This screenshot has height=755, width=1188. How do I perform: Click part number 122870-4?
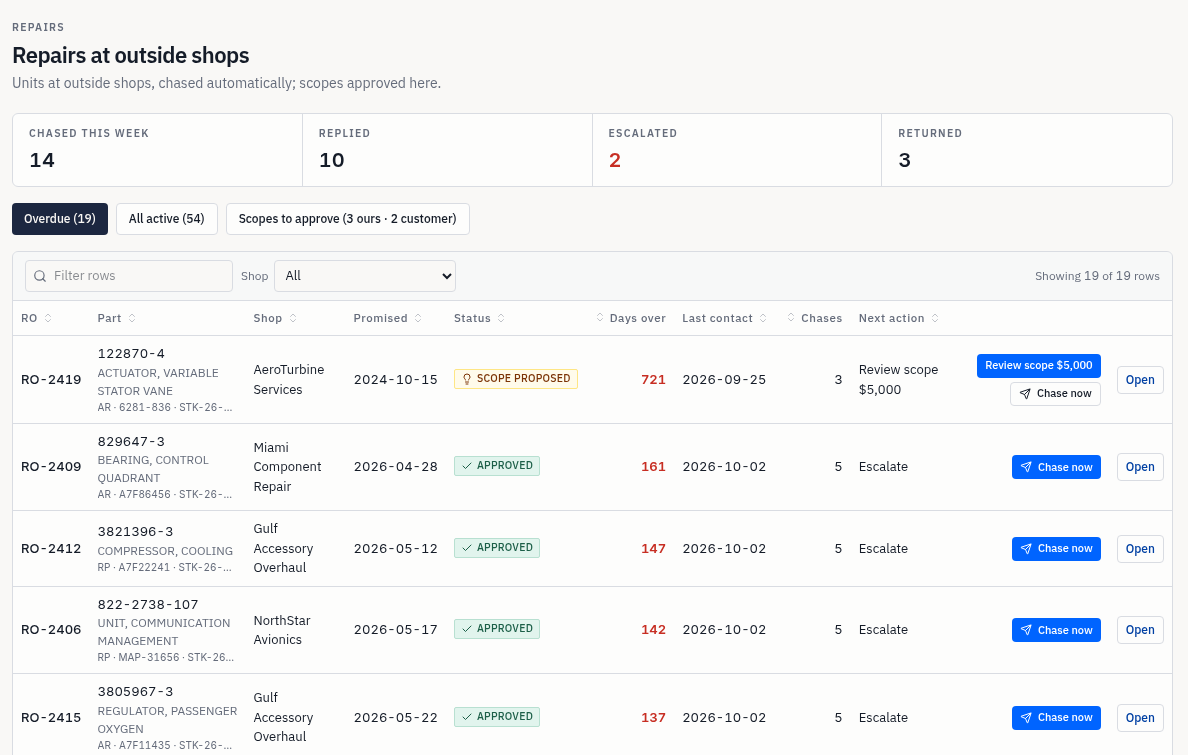(x=131, y=354)
